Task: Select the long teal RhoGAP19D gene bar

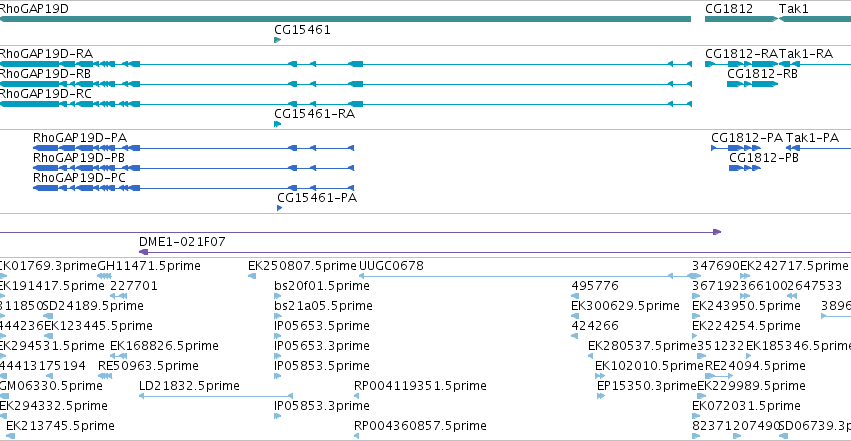Action: pyautogui.click(x=345, y=19)
